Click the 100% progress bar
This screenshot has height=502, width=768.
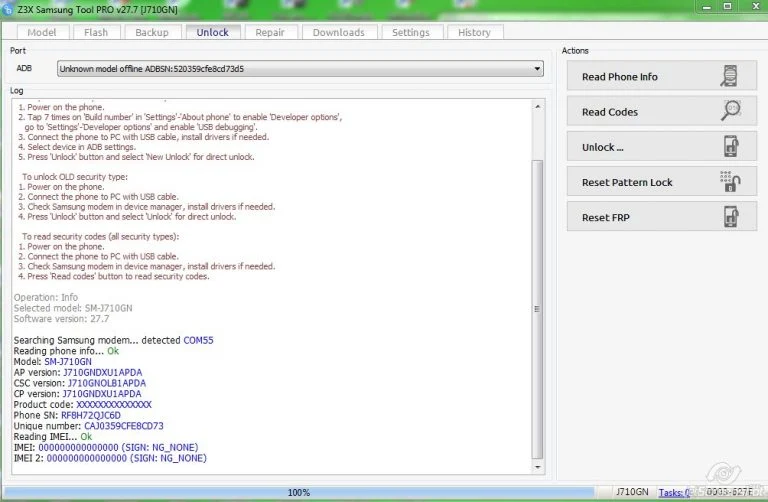(298, 493)
